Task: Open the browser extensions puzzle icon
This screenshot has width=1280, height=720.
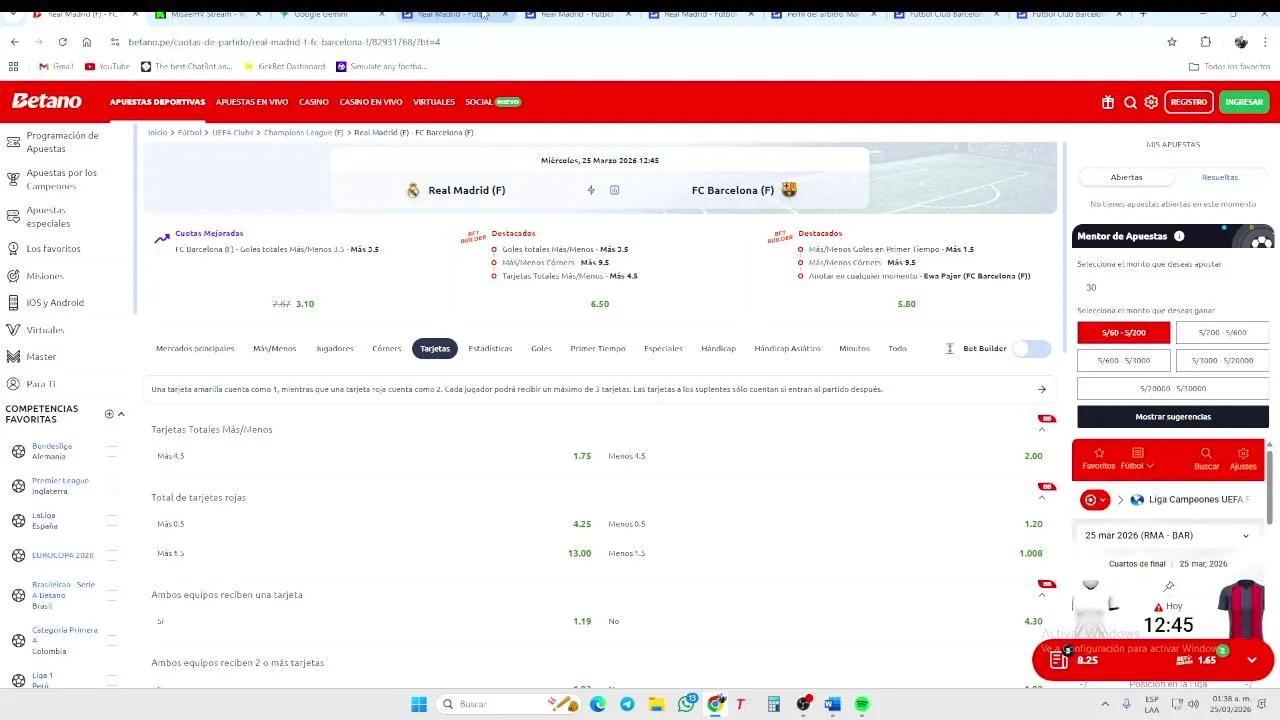Action: click(1206, 42)
